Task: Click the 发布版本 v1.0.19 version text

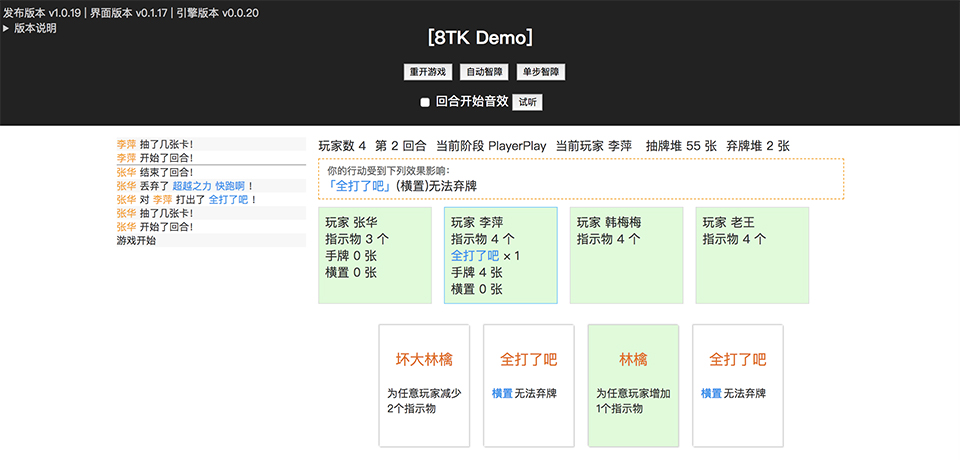Action: point(42,13)
